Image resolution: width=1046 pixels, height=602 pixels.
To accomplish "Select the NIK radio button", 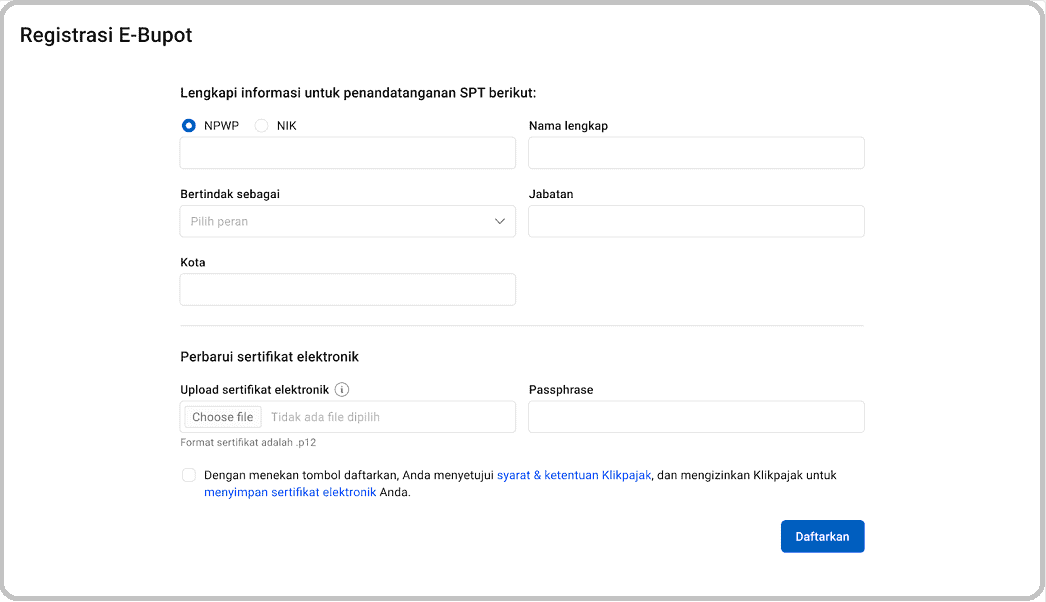I will coord(262,125).
